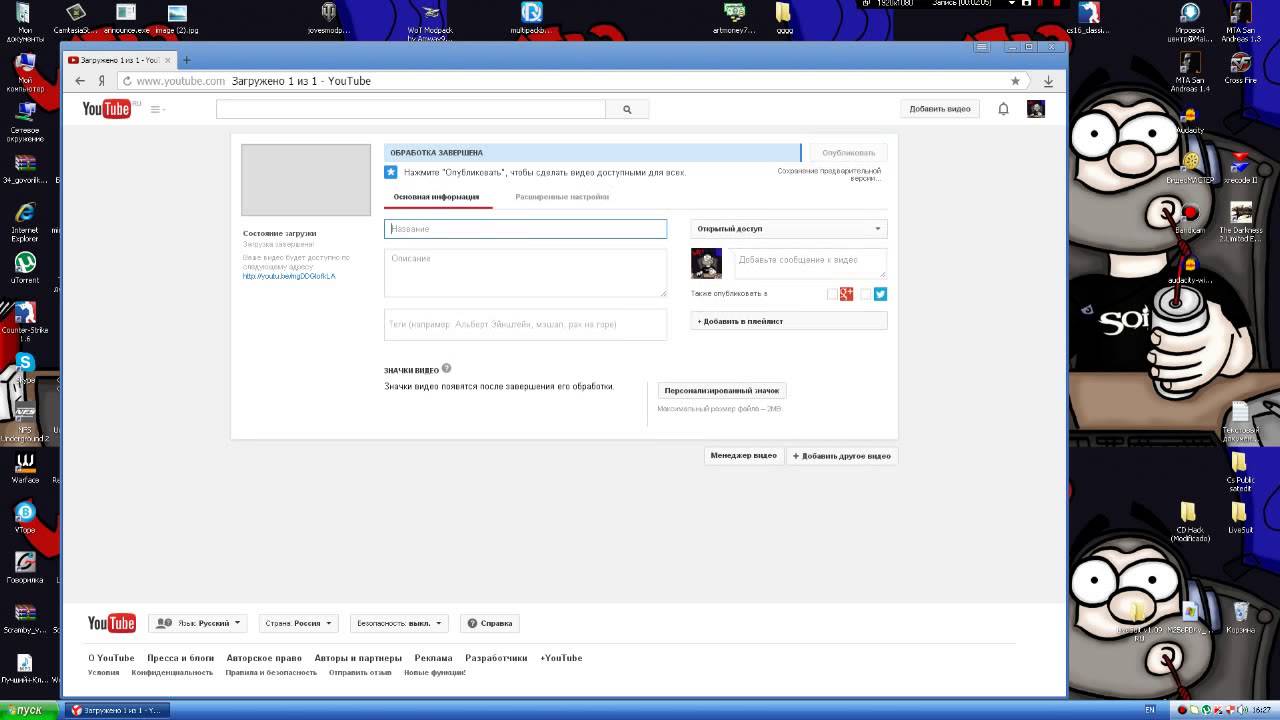Click the blue star icon next to publish hint
Viewport: 1280px width, 720px height.
[391, 172]
